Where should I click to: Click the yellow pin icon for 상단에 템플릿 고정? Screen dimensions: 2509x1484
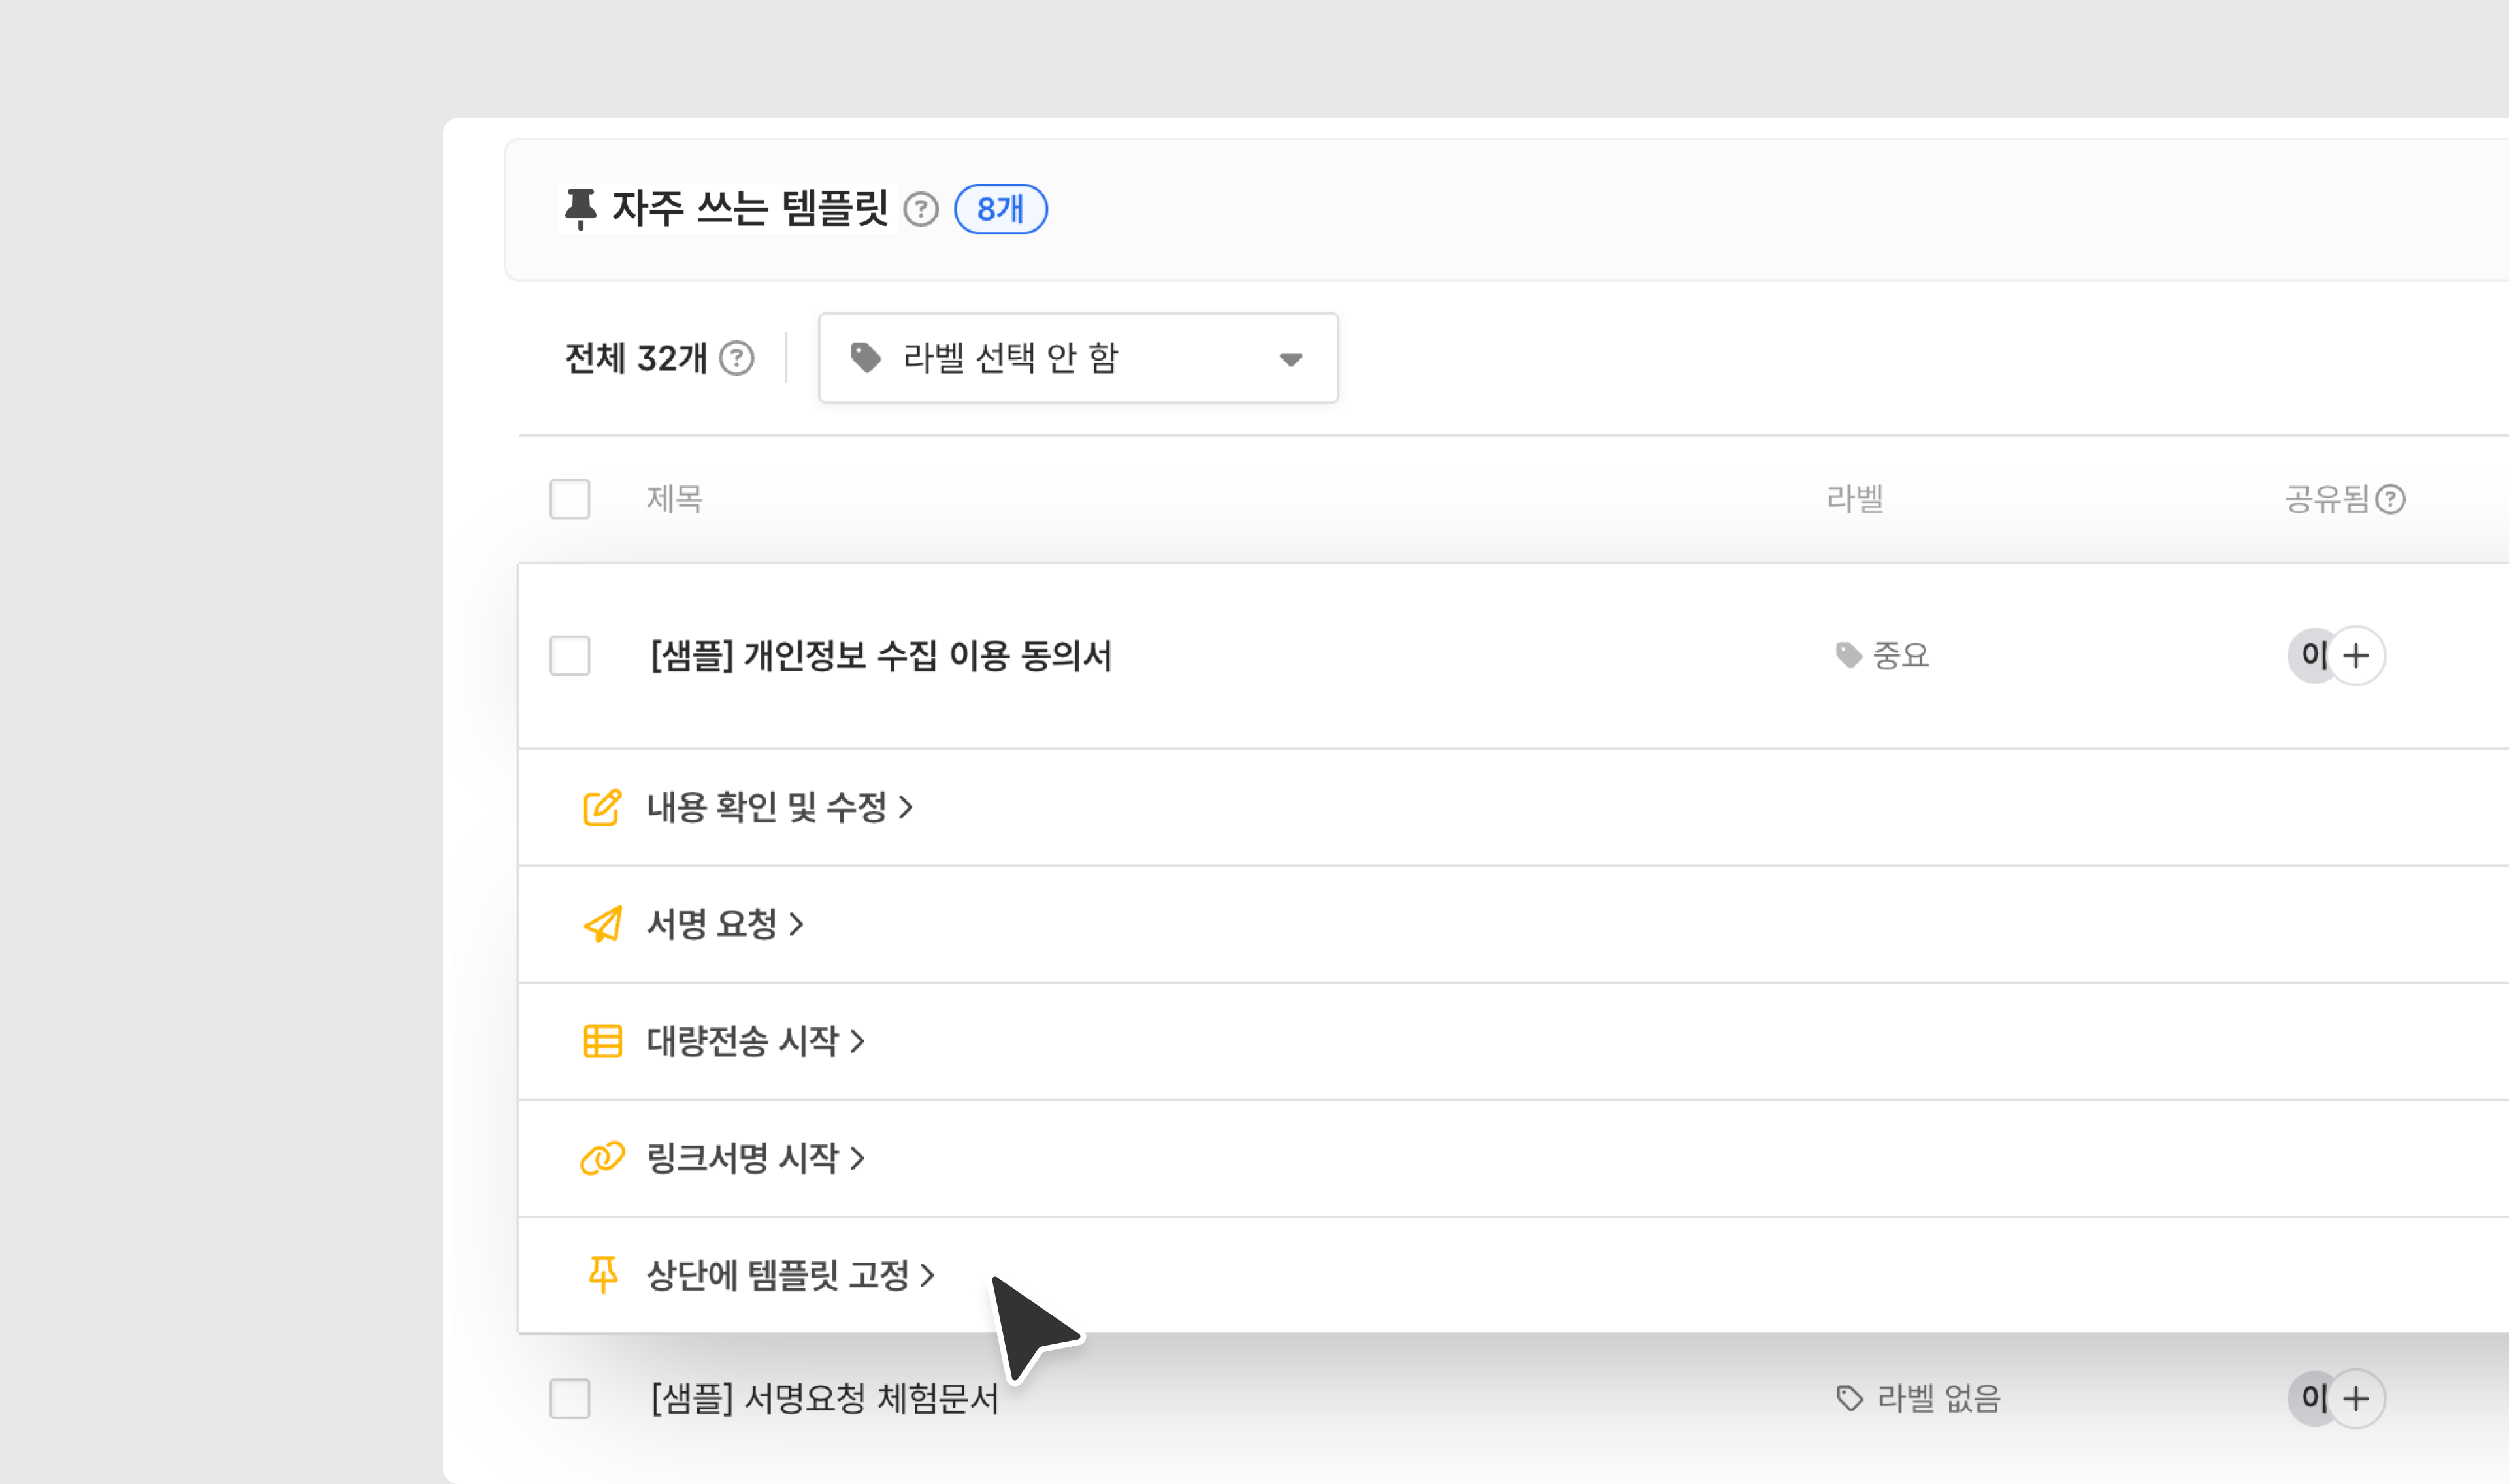coord(602,1275)
